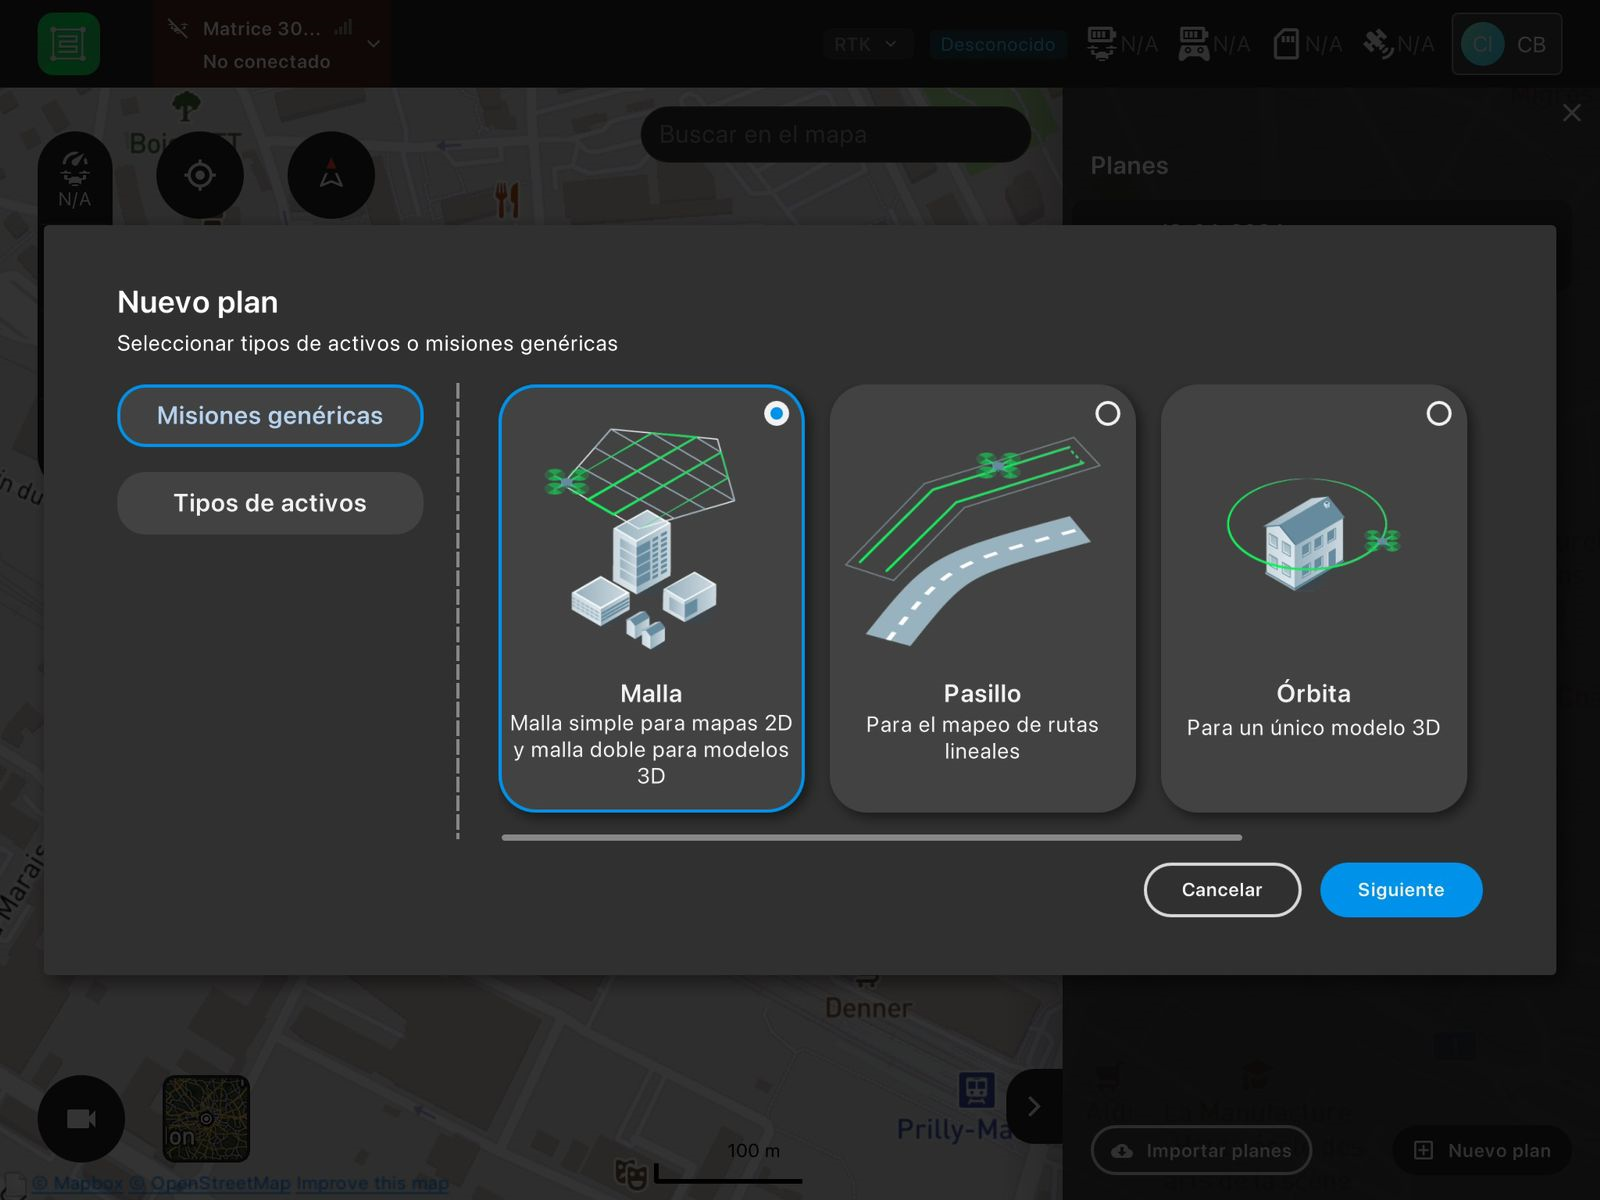Center map on current location target icon
1600x1200 pixels.
[200, 175]
